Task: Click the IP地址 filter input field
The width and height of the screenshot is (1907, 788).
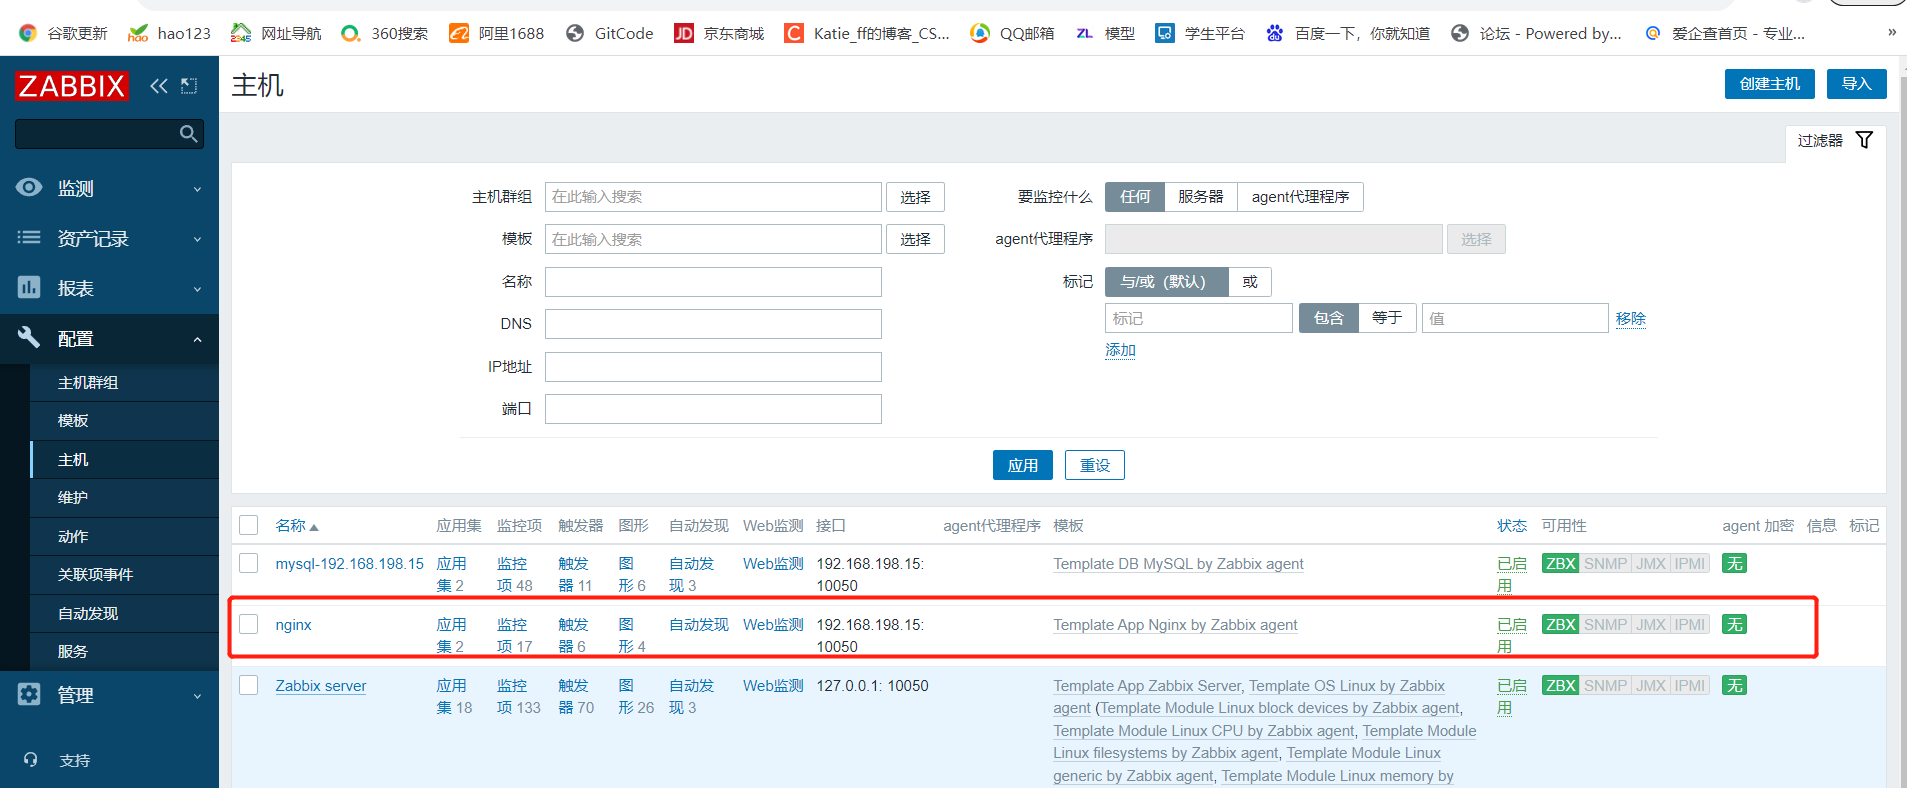Action: [713, 367]
